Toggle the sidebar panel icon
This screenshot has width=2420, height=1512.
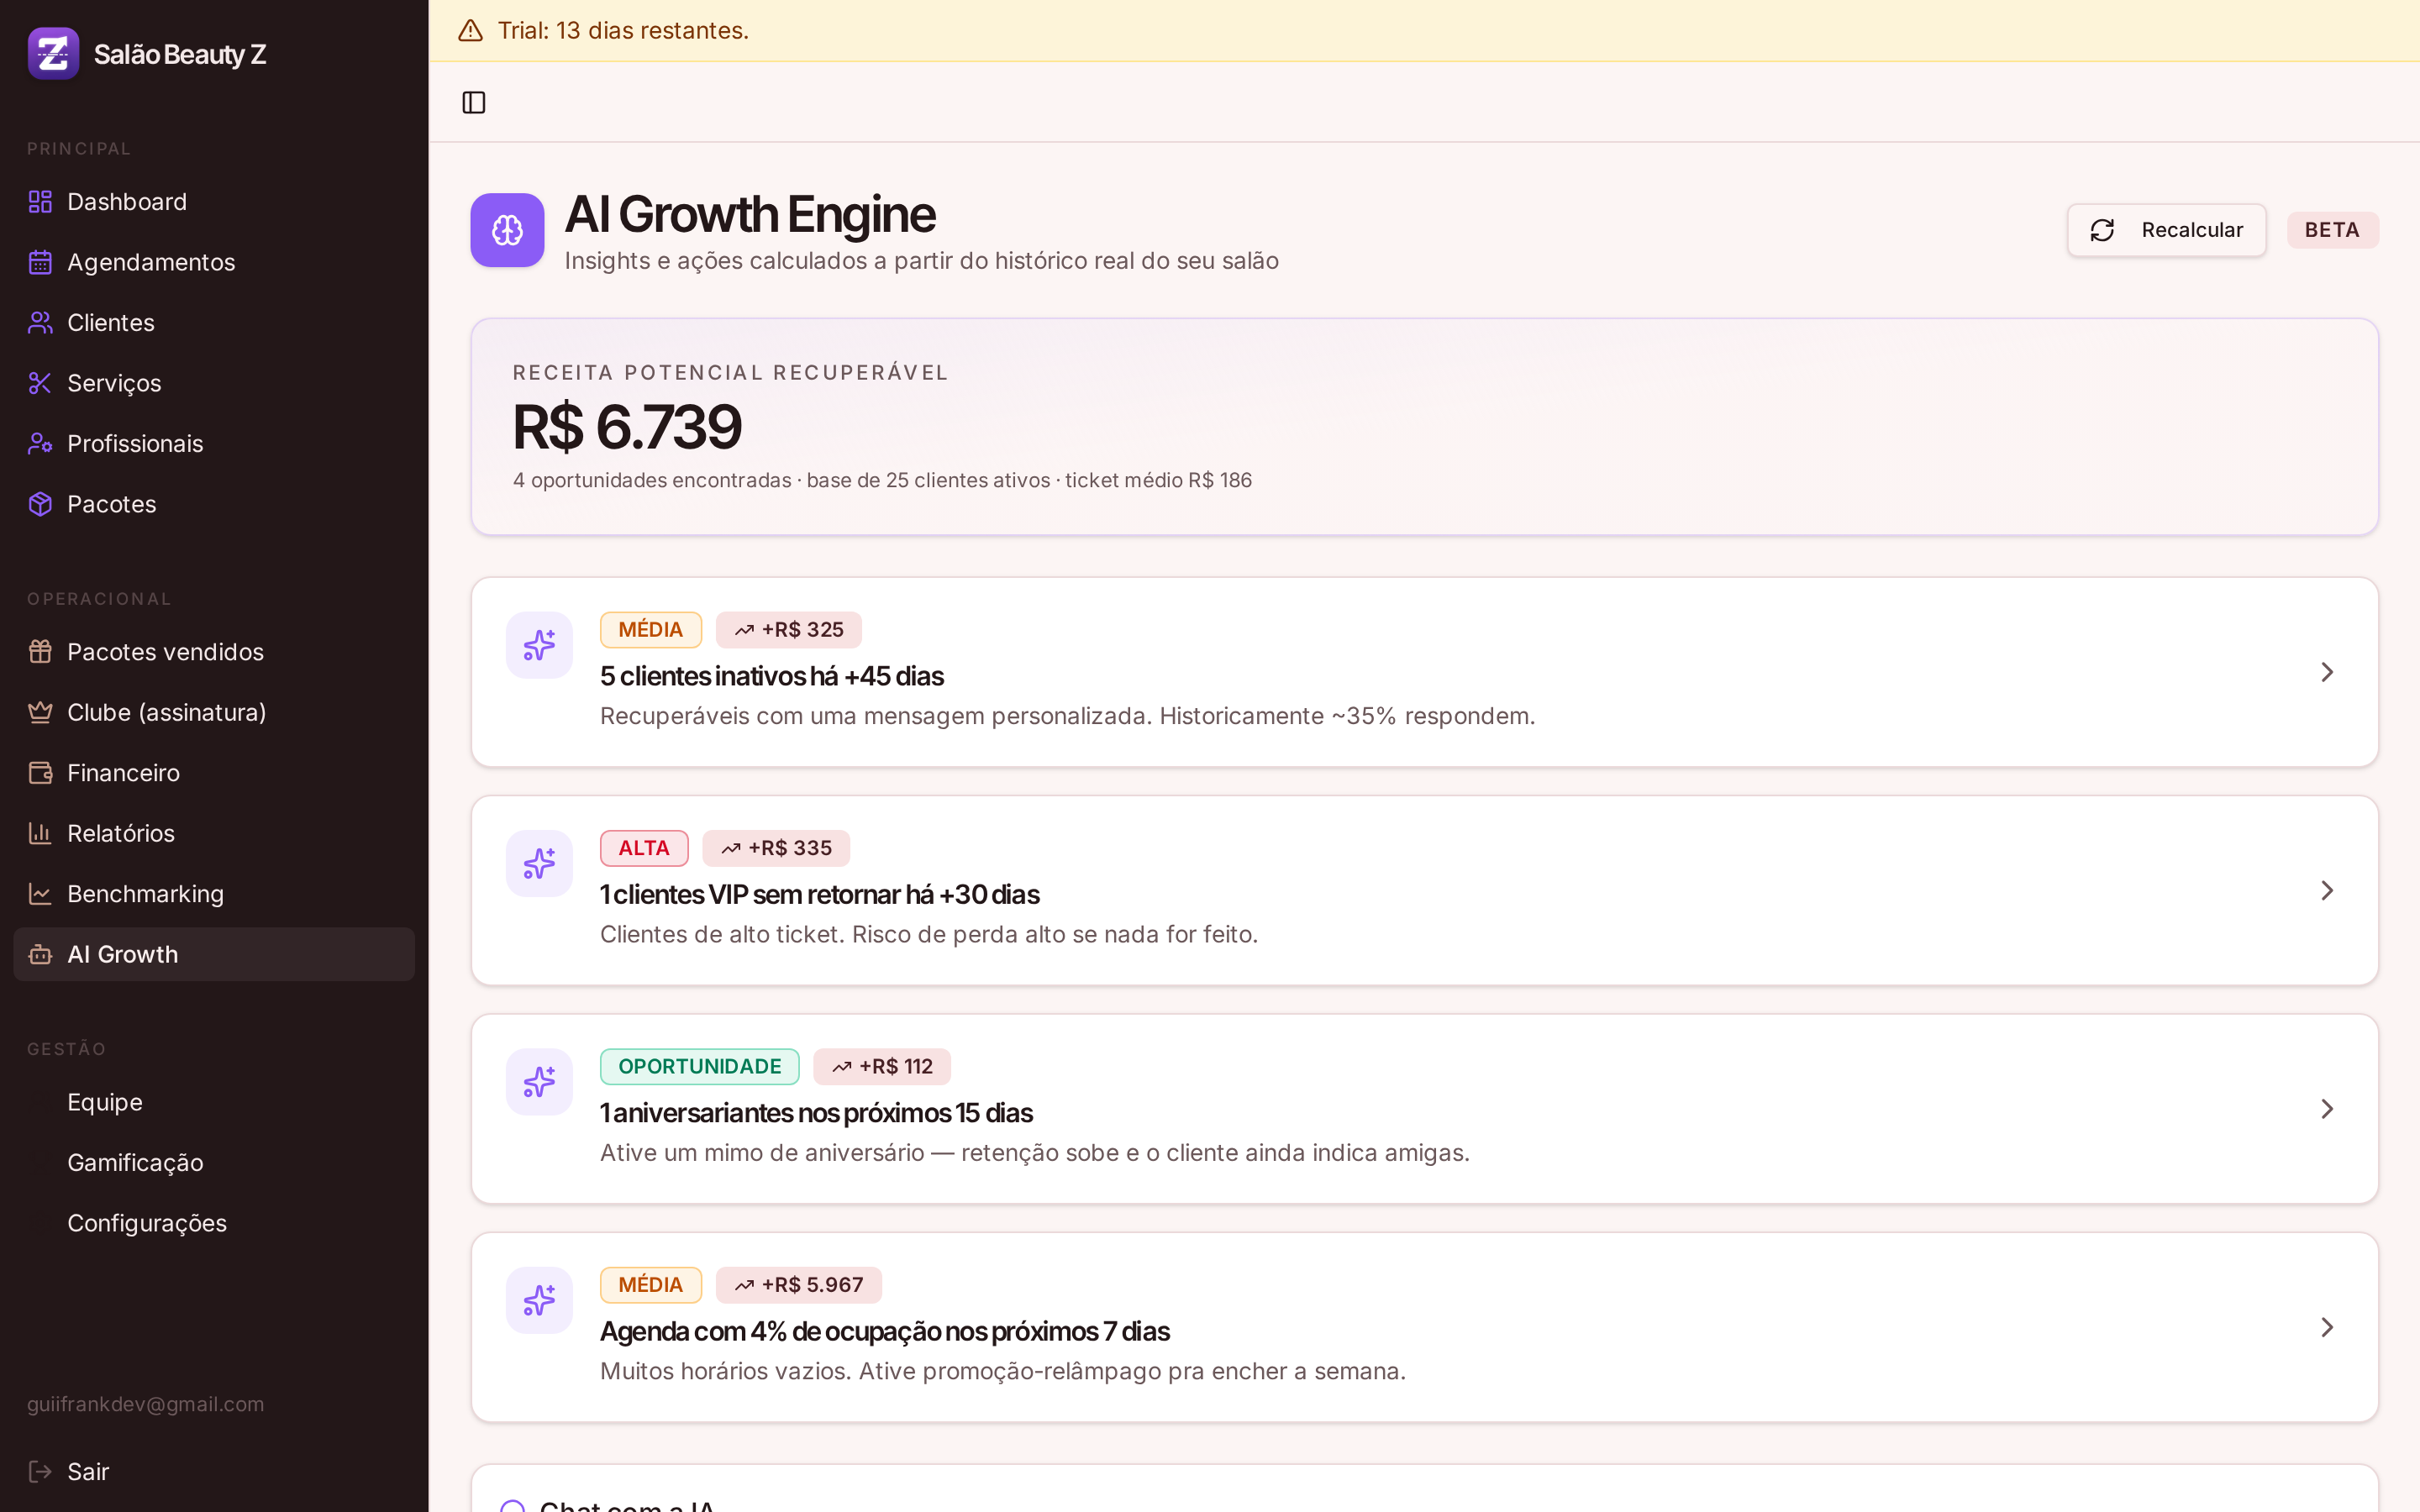(x=474, y=102)
